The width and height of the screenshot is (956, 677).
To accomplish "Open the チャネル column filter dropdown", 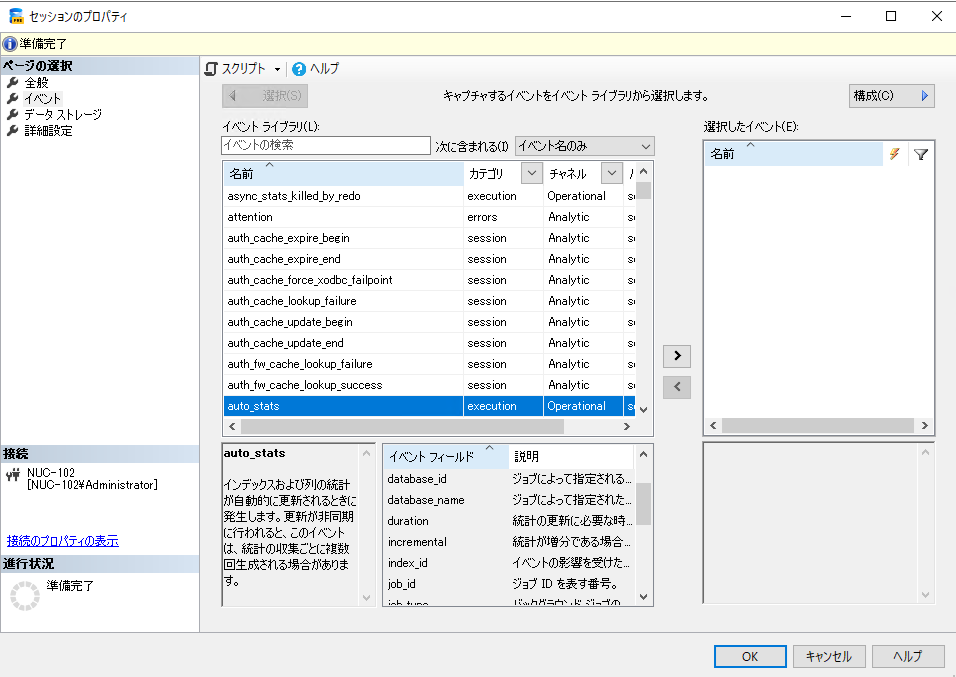I will click(x=612, y=173).
